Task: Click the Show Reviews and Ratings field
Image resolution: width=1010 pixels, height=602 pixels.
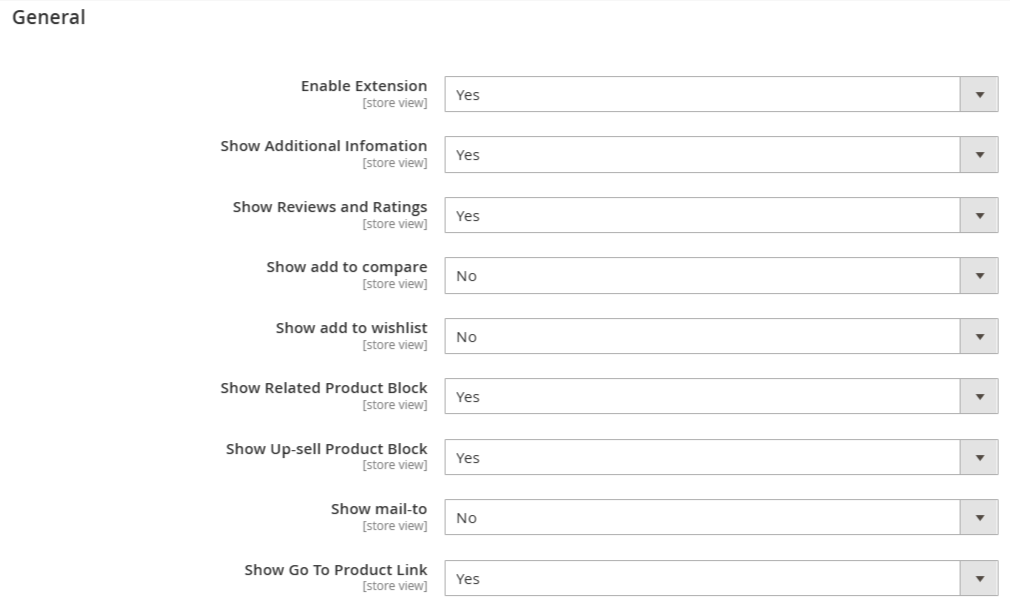Action: pyautogui.click(x=721, y=215)
